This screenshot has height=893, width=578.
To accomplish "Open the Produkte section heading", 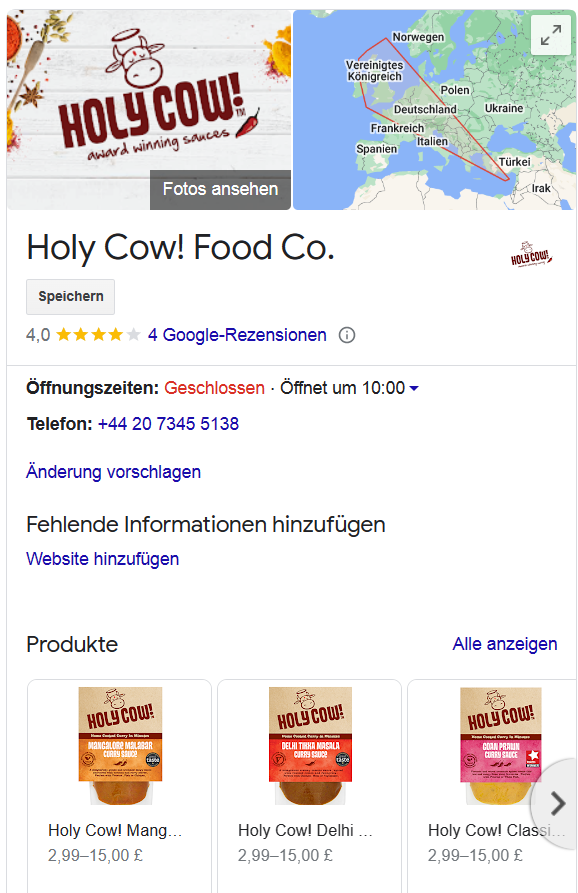I will coord(72,645).
